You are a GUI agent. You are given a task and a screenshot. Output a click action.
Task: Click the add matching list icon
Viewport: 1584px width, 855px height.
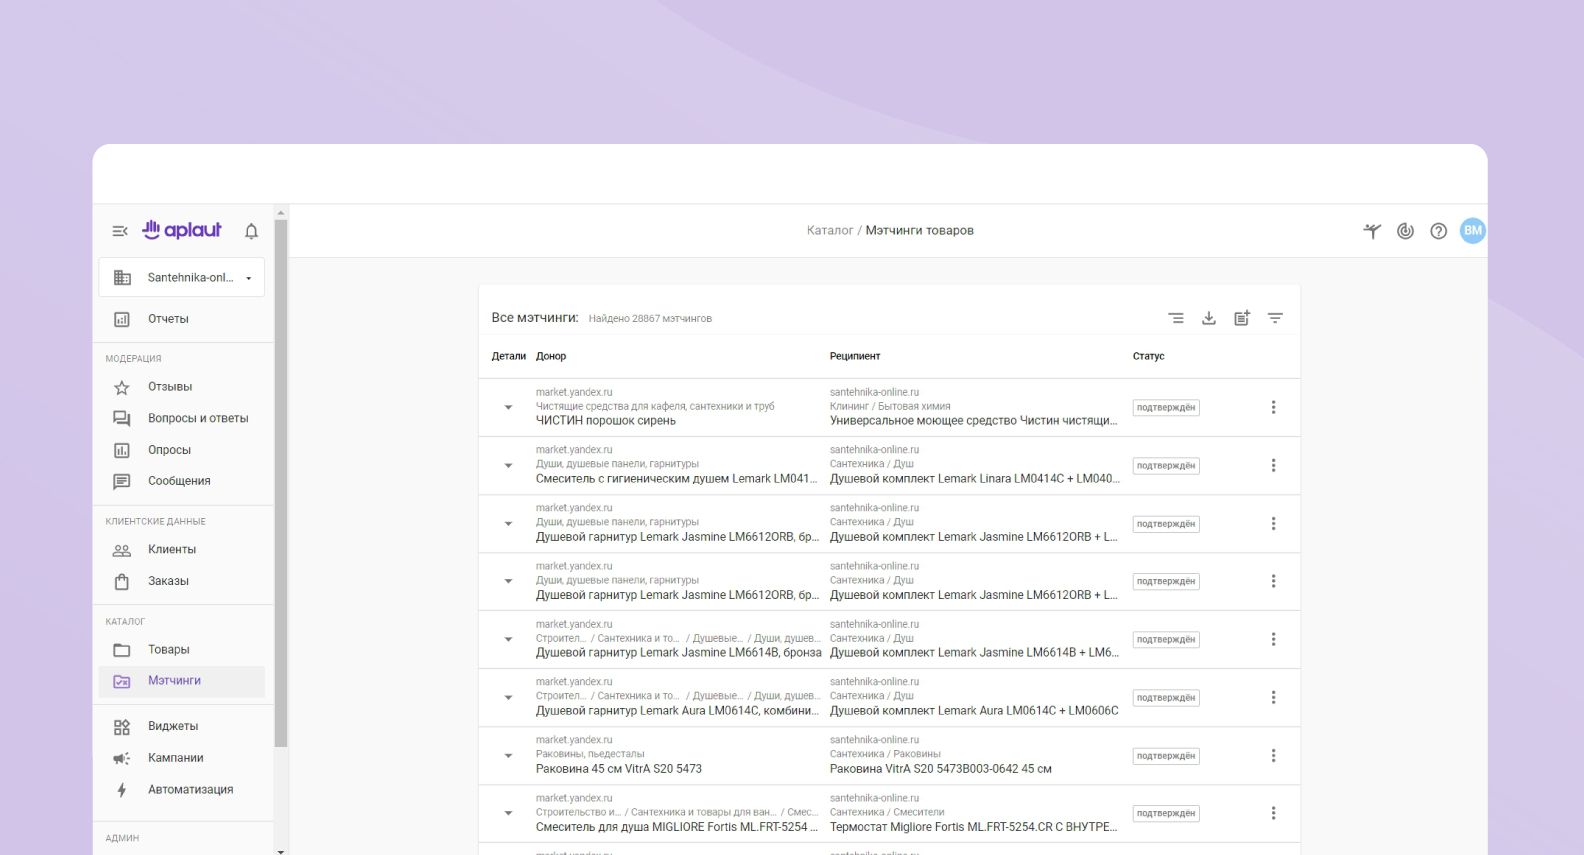point(1241,318)
